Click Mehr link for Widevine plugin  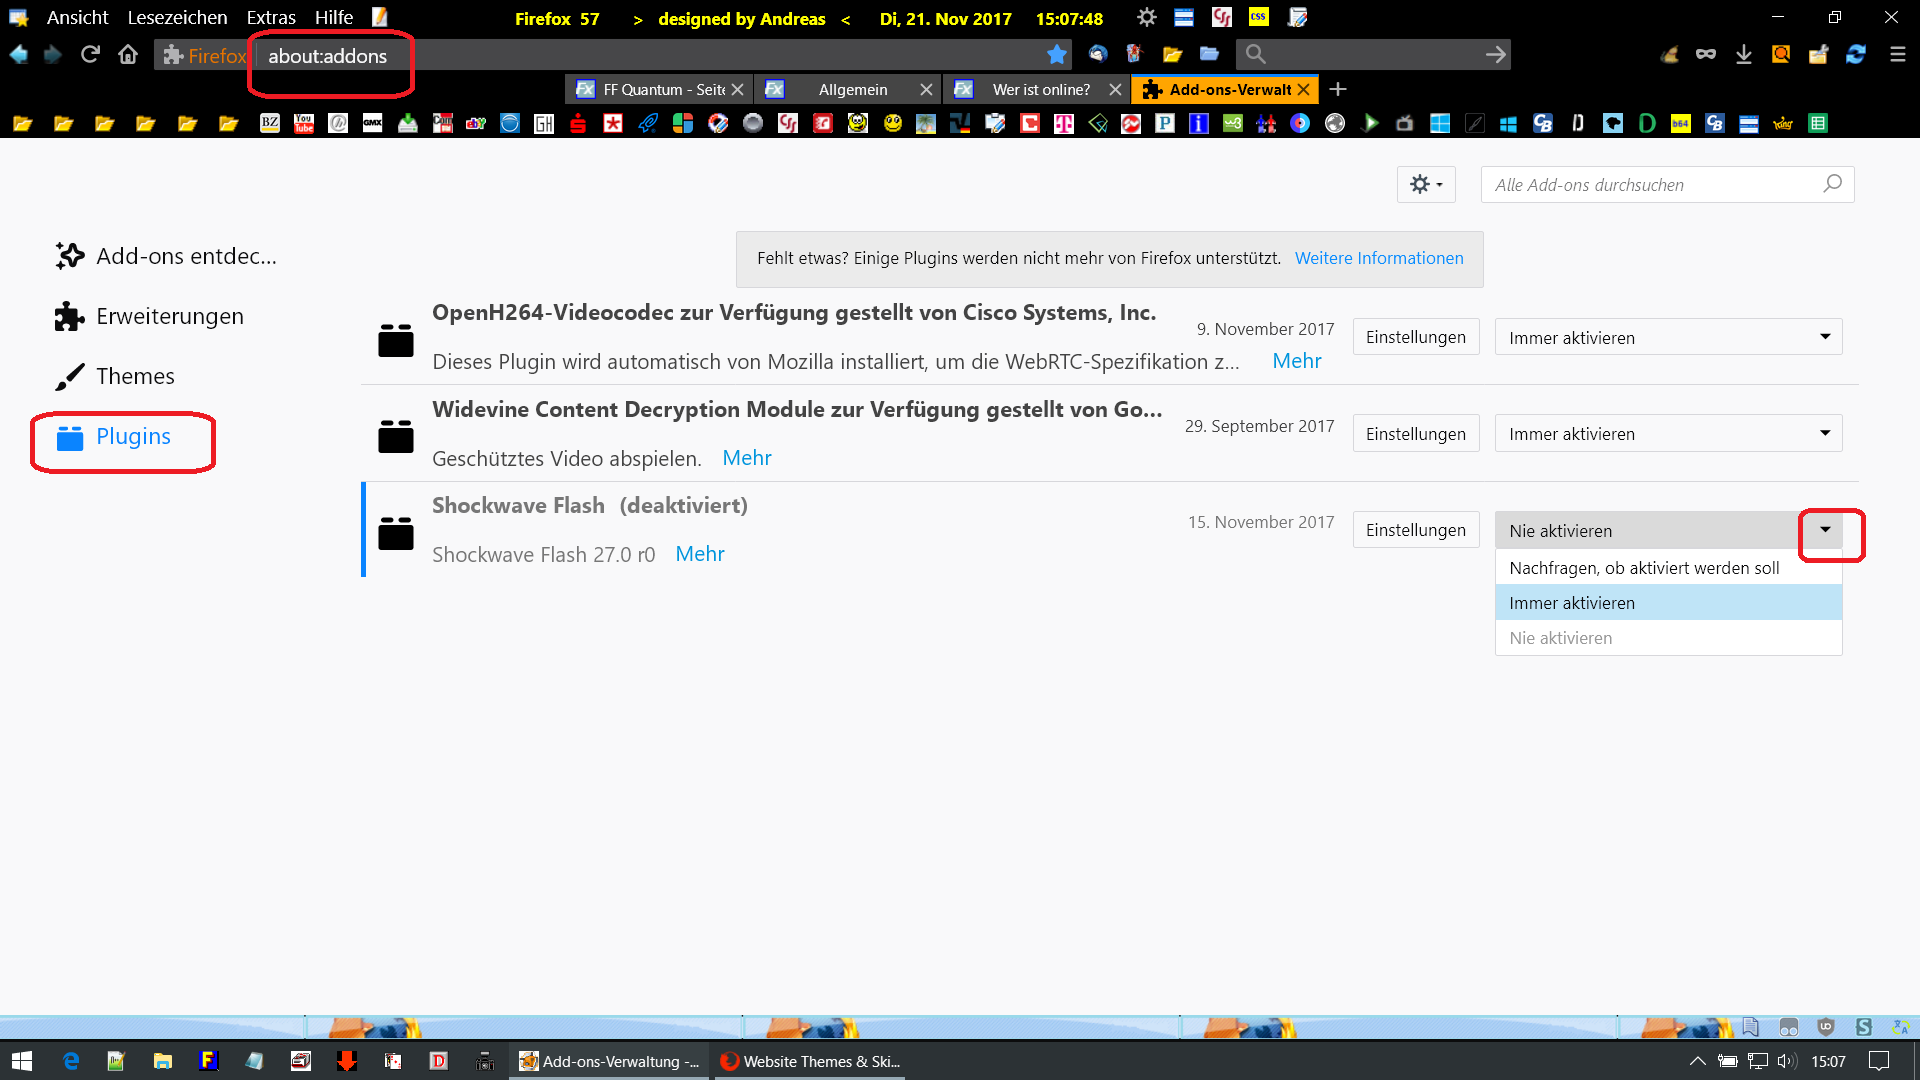click(x=746, y=458)
